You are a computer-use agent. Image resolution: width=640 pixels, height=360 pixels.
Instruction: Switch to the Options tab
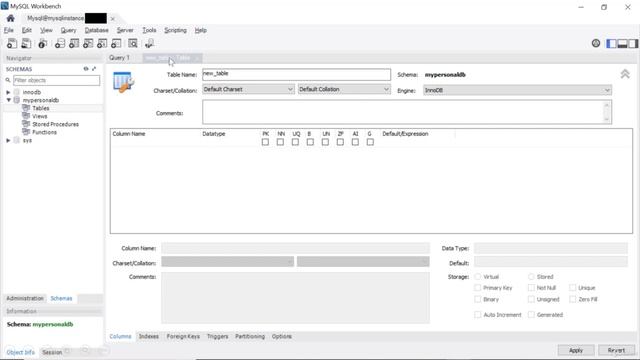point(282,336)
